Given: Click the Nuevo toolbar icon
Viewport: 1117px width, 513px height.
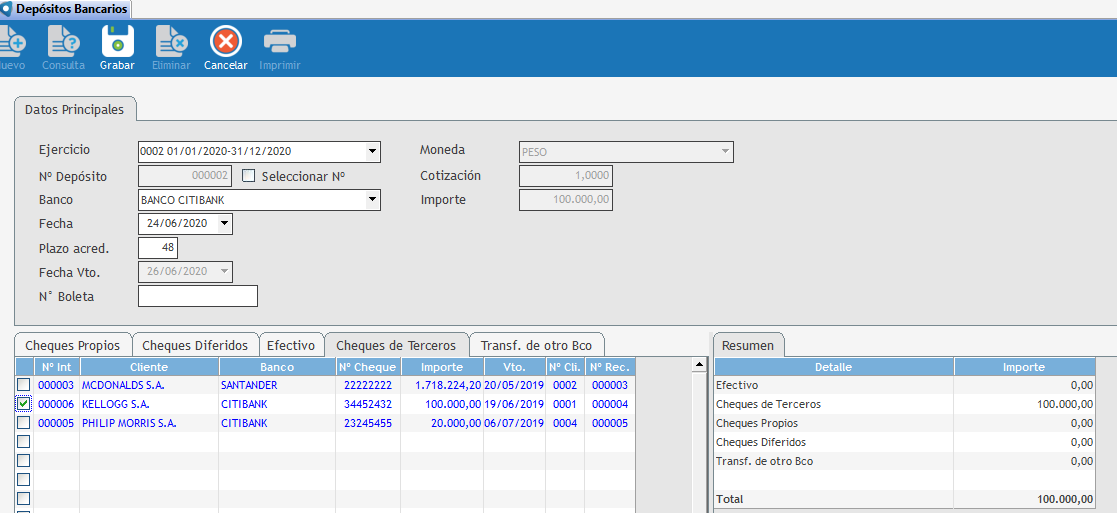Looking at the screenshot, I should pos(12,43).
